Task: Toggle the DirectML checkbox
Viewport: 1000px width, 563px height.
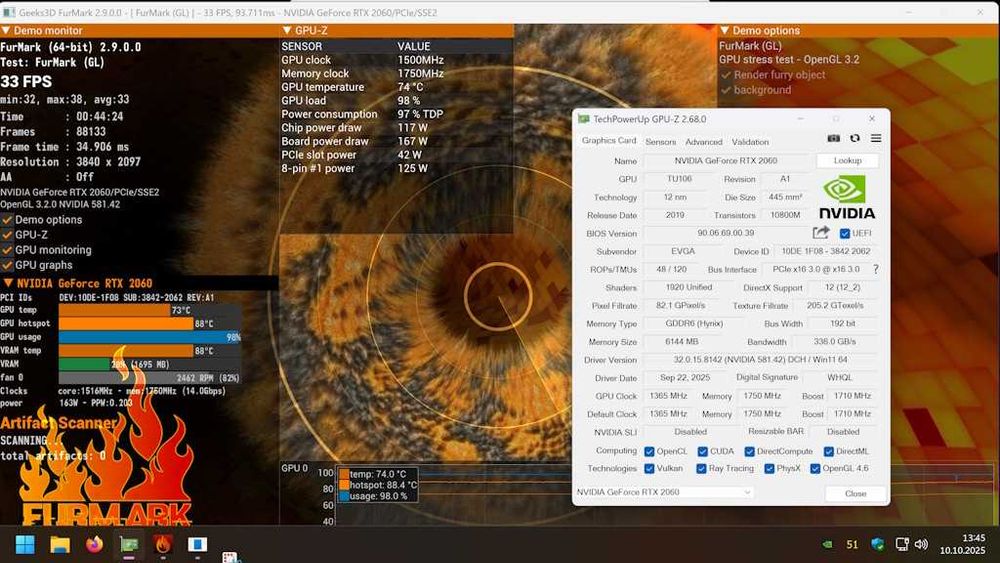Action: 828,451
